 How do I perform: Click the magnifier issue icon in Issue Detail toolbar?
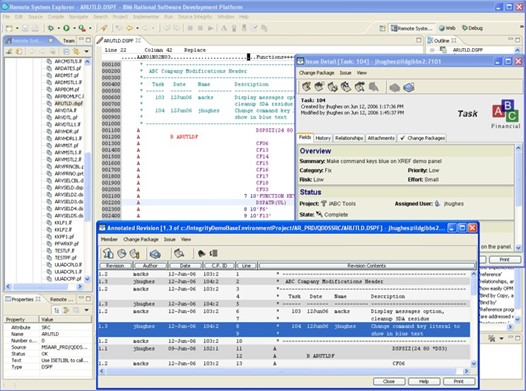360,87
